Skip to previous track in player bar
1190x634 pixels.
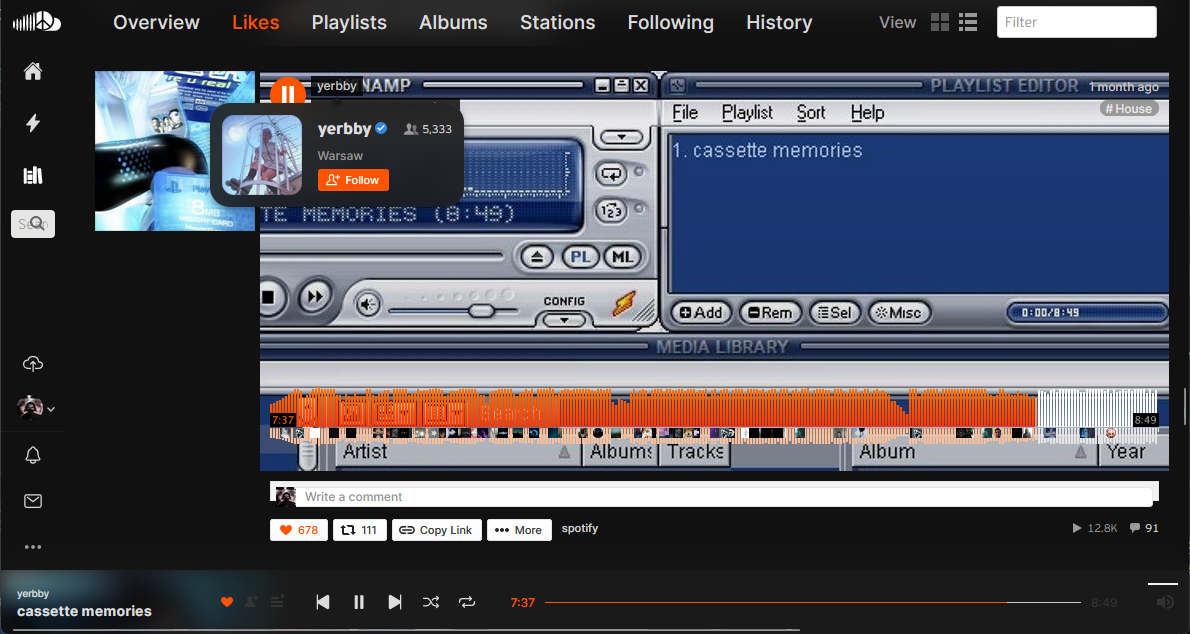pyautogui.click(x=323, y=602)
